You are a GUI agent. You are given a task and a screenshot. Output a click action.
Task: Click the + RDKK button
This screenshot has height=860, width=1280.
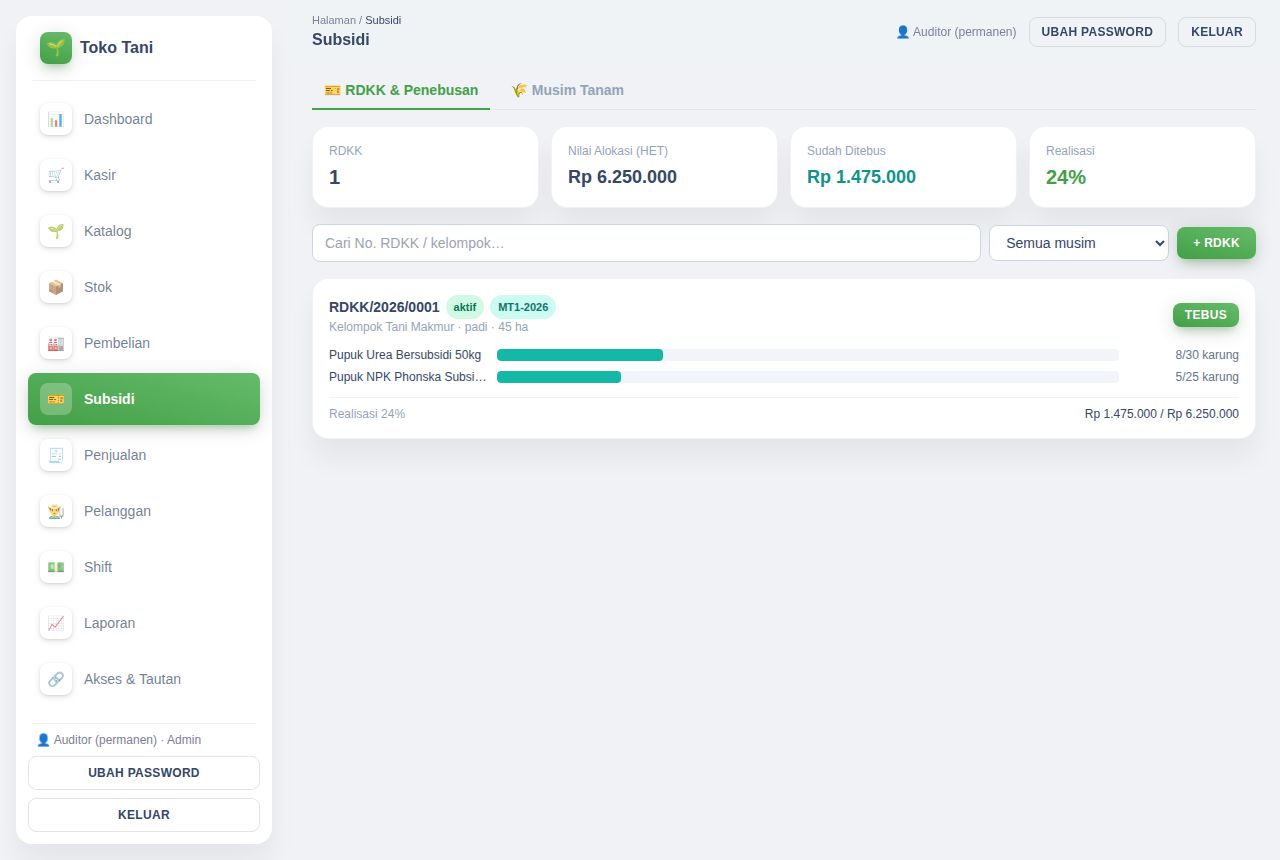click(x=1216, y=243)
